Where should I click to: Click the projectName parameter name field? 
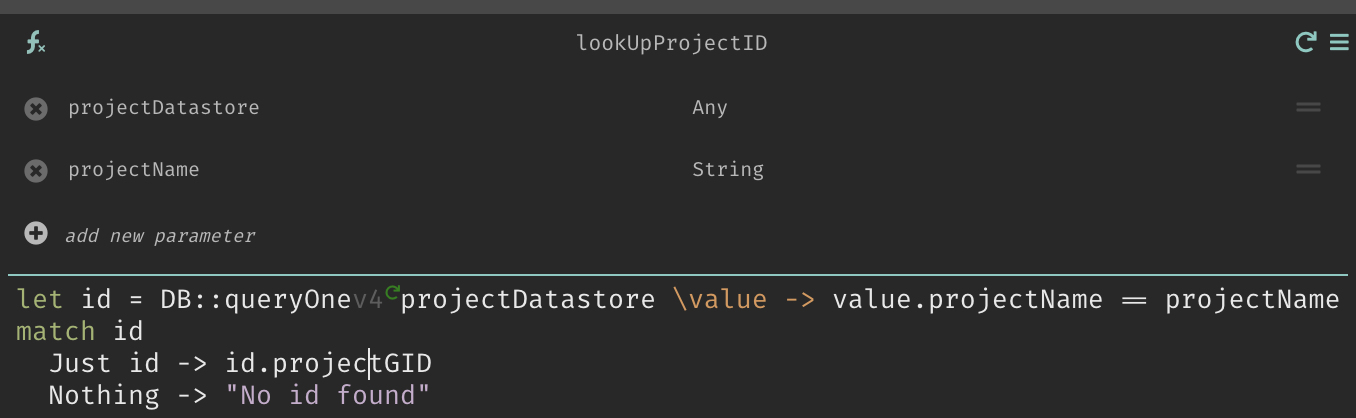[134, 169]
